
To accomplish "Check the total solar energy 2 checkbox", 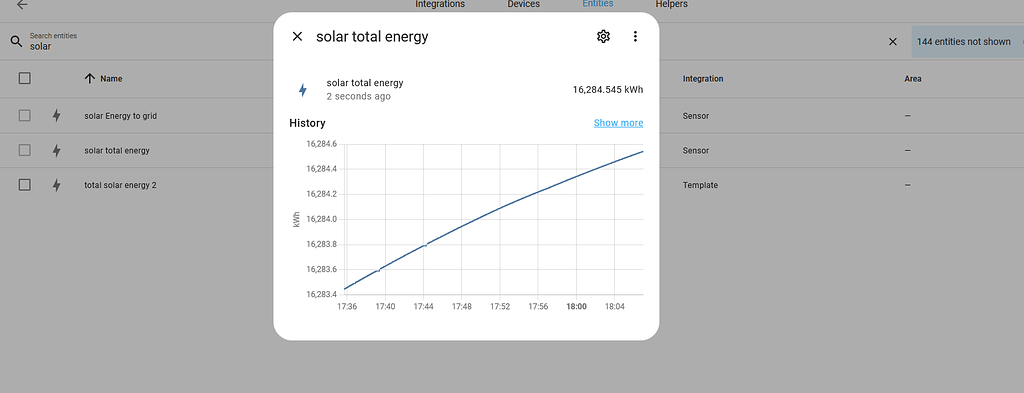I will click(25, 185).
